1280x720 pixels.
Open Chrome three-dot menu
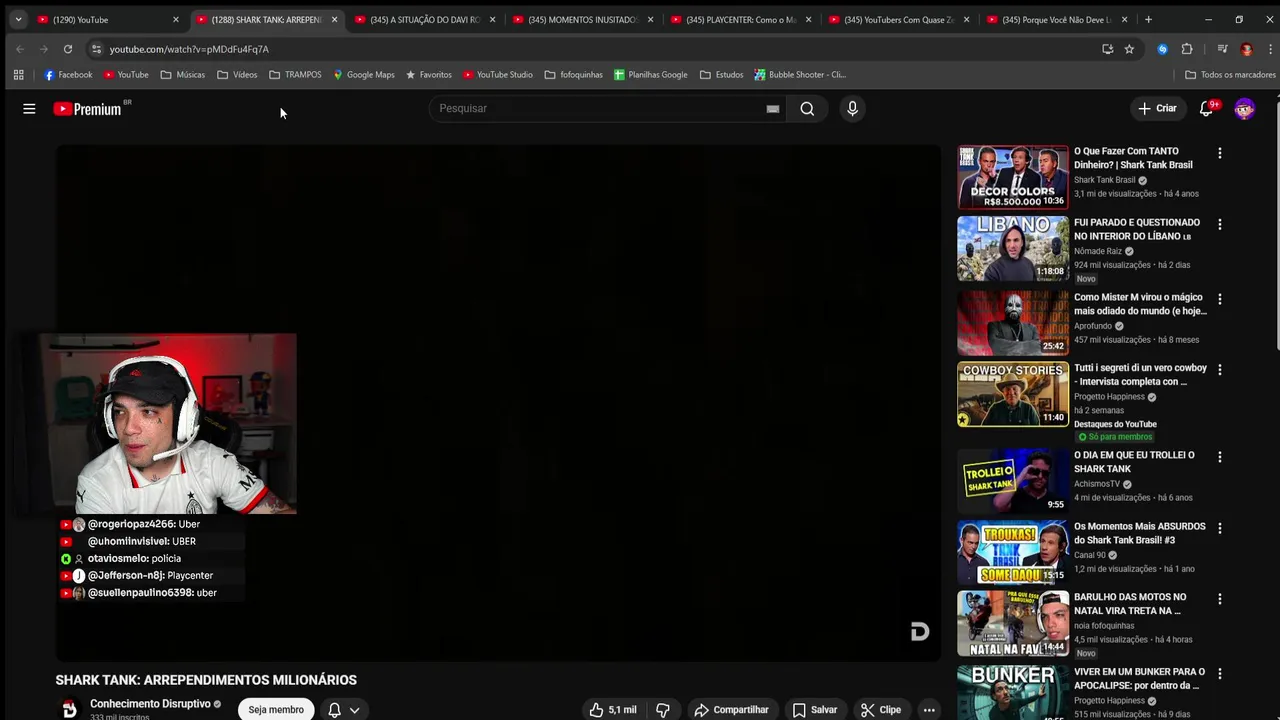coord(1271,48)
